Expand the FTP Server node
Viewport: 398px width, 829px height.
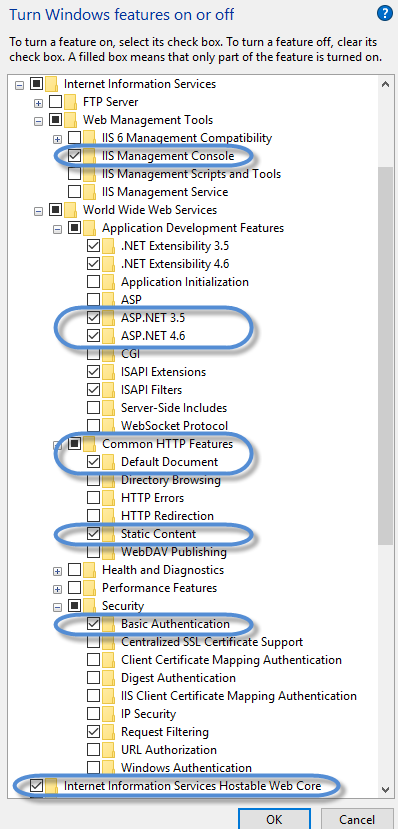coord(39,103)
